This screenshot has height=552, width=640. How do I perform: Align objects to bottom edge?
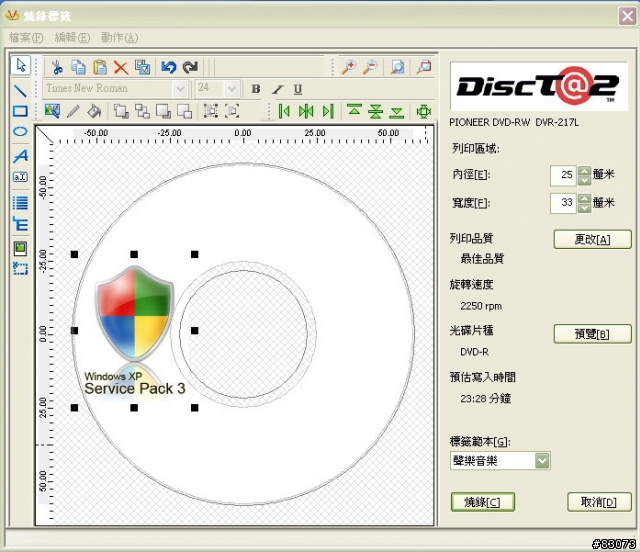pos(397,111)
